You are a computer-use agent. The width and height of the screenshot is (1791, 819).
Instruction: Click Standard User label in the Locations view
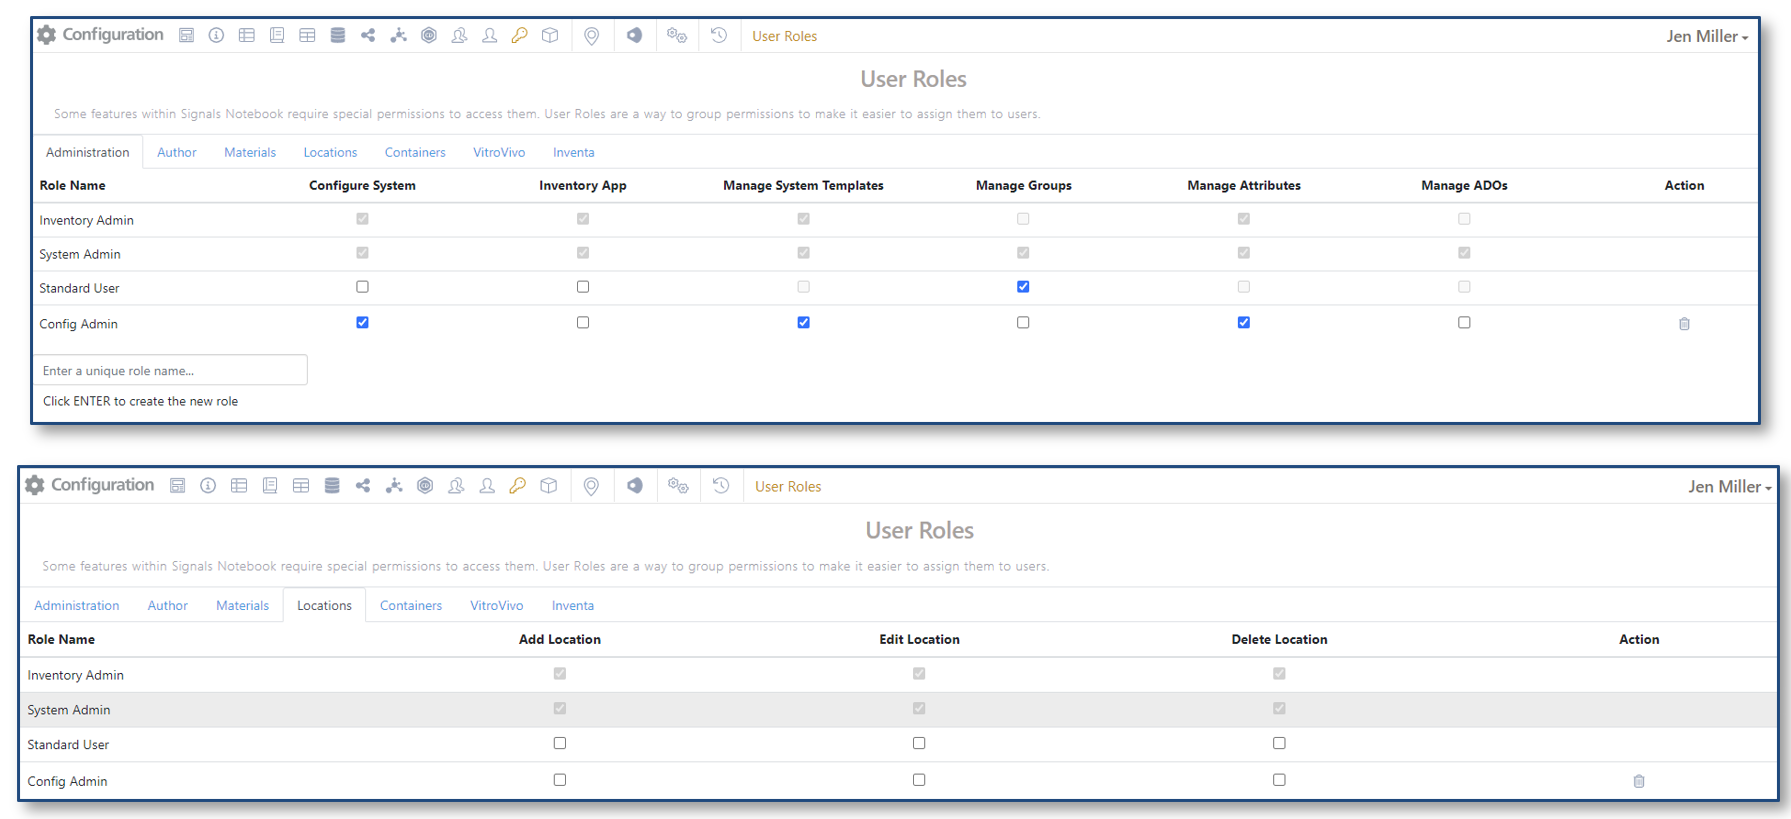pyautogui.click(x=68, y=745)
